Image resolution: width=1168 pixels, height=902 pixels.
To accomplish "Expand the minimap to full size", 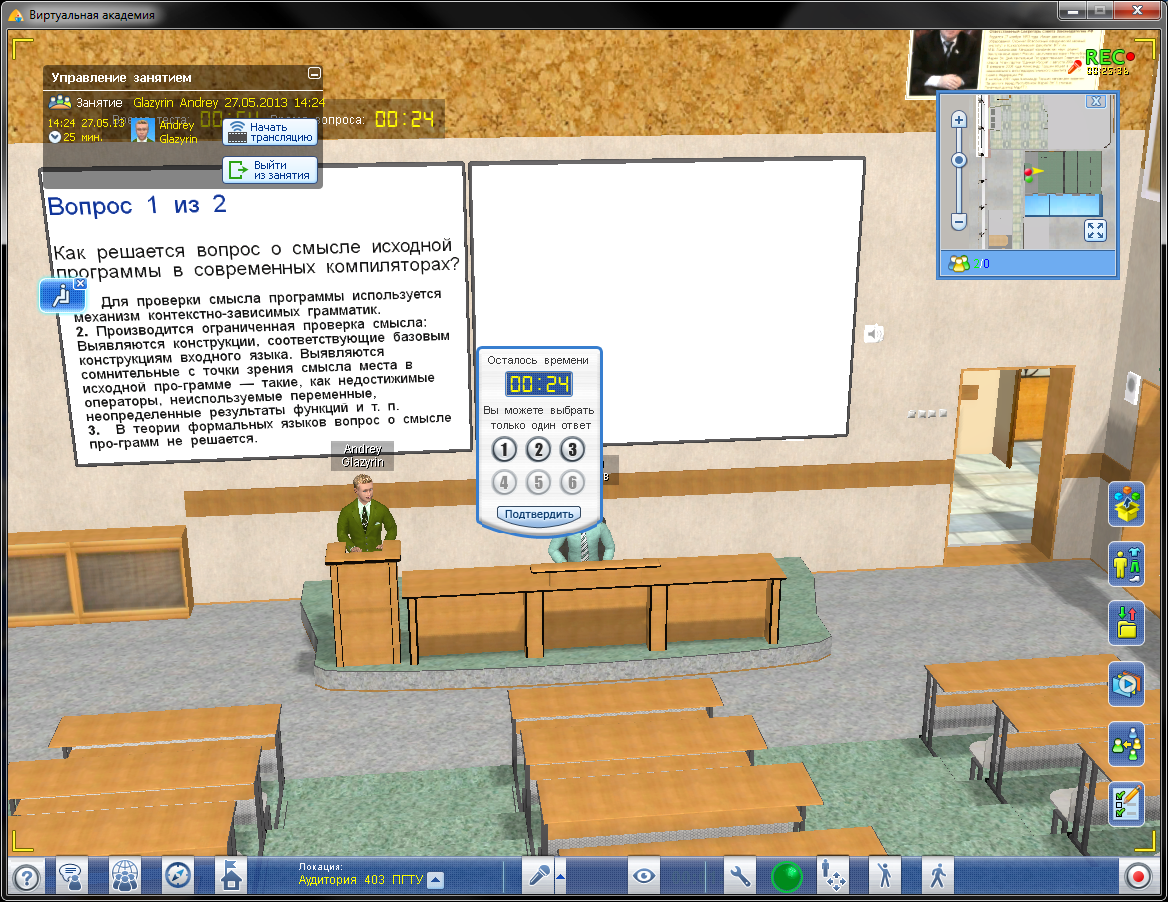I will pyautogui.click(x=1095, y=231).
